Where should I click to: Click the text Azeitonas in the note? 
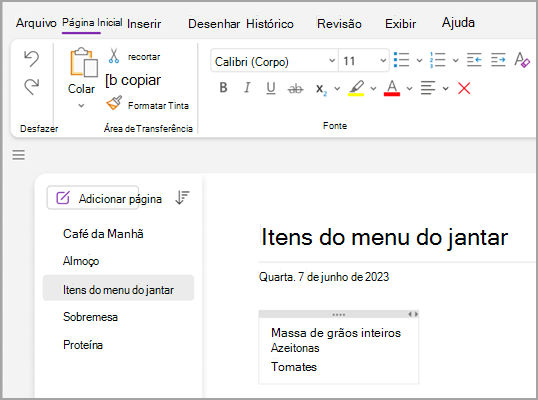point(295,348)
